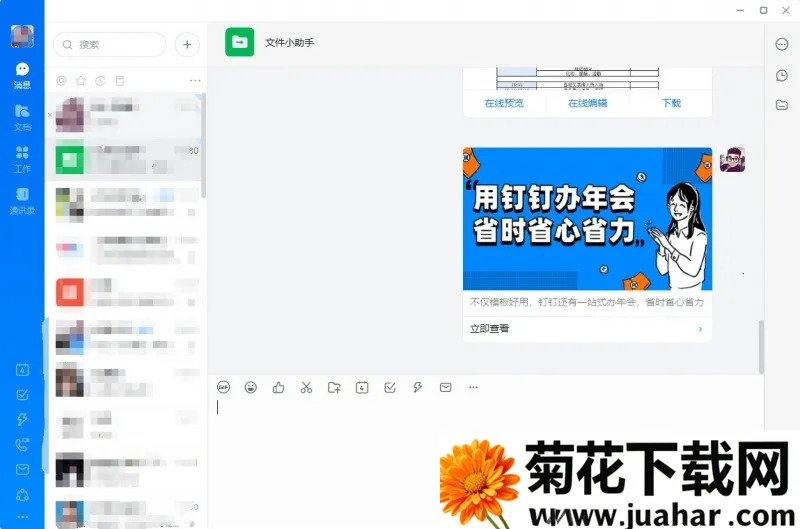The width and height of the screenshot is (800, 529).
Task: Click the chat message area scrollbar
Action: (761, 347)
